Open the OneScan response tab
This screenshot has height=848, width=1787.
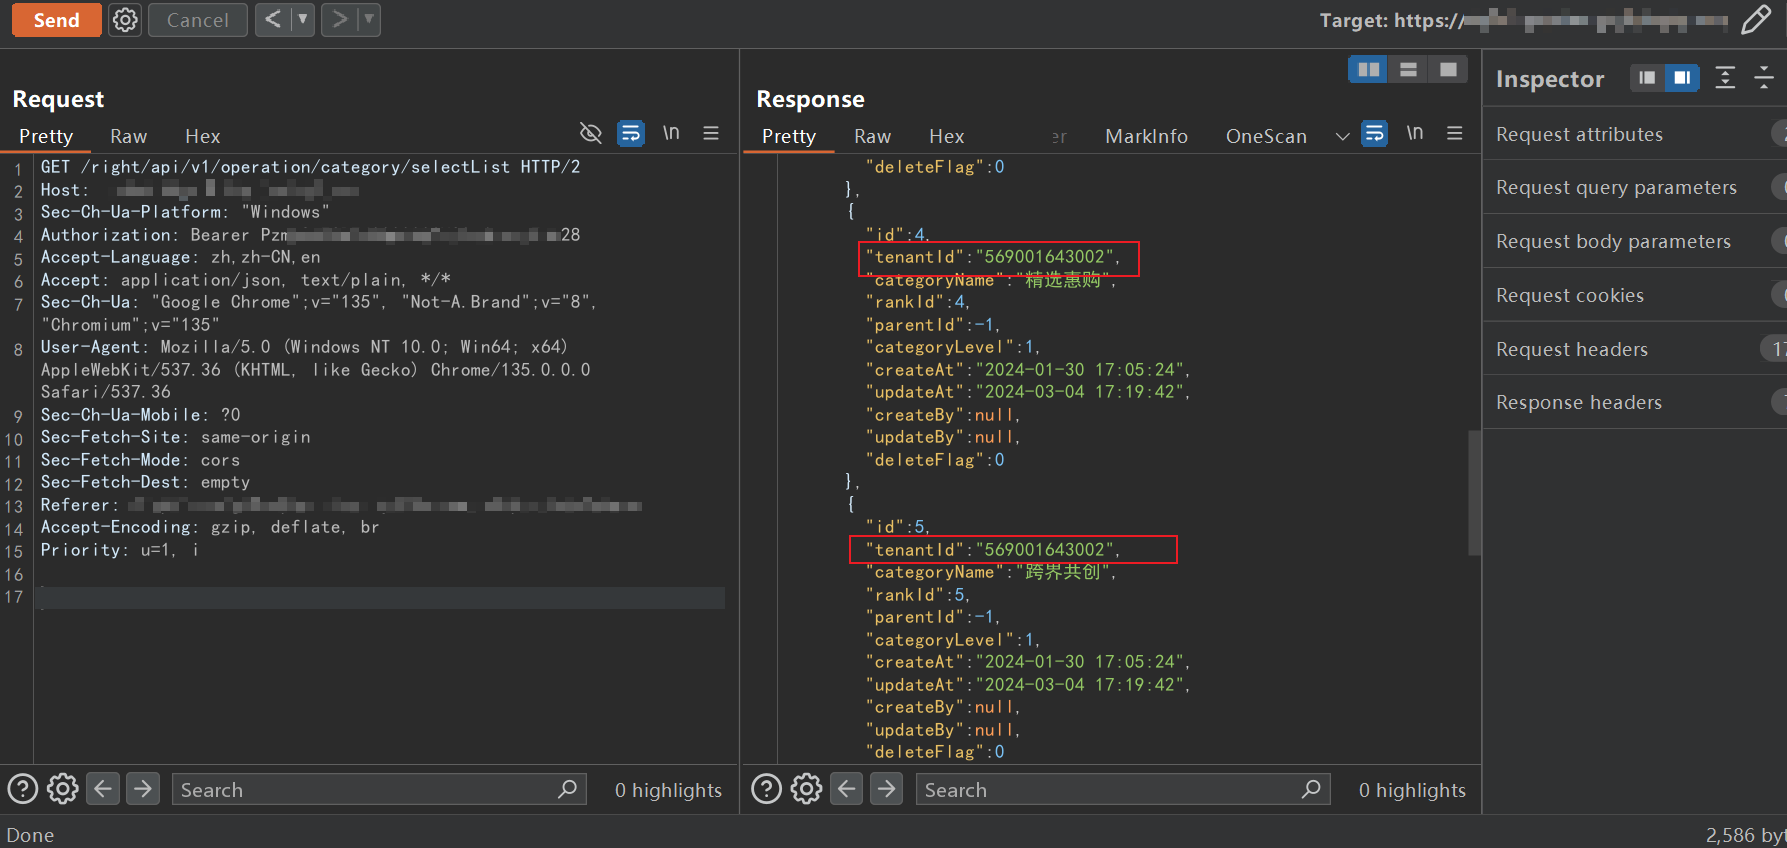(1266, 136)
